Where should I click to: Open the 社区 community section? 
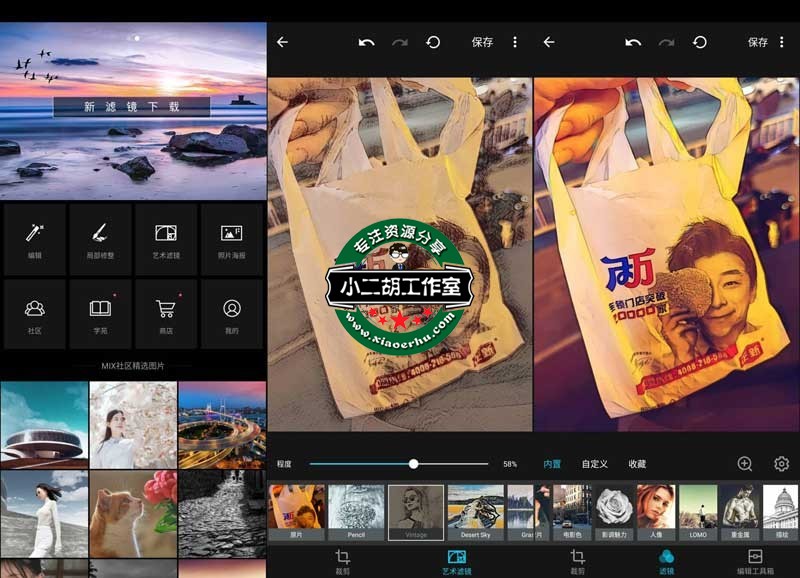pos(35,314)
